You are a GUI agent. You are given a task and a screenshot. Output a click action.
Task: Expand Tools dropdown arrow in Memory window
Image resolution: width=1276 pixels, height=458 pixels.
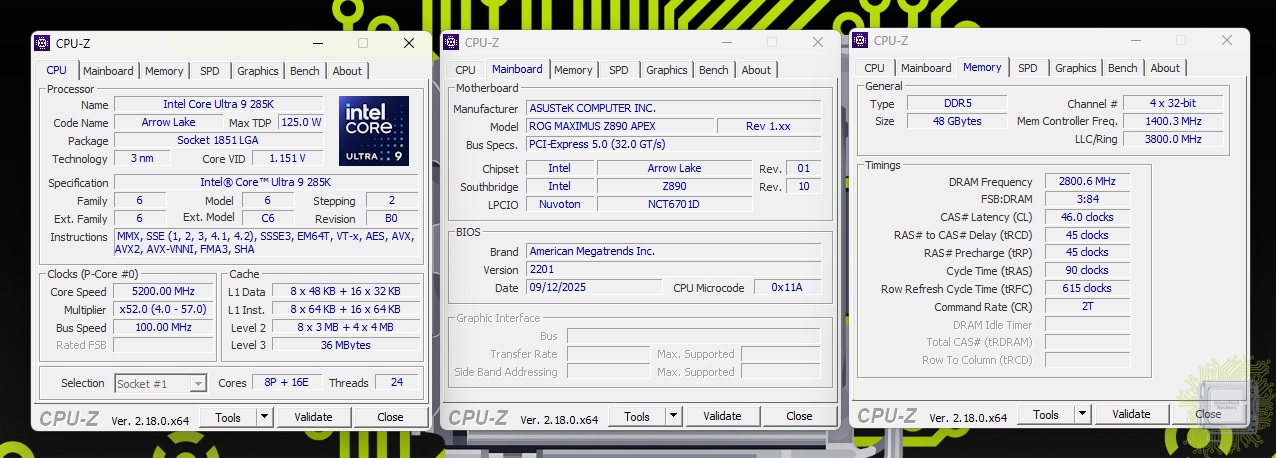click(x=1082, y=414)
